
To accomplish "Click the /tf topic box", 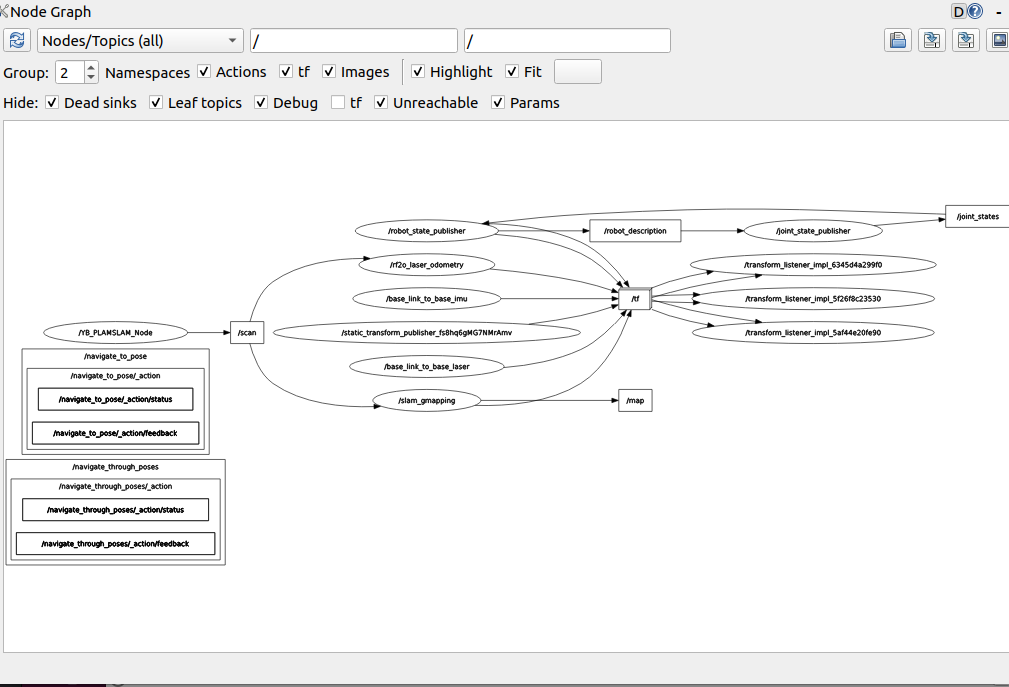I will tap(635, 298).
